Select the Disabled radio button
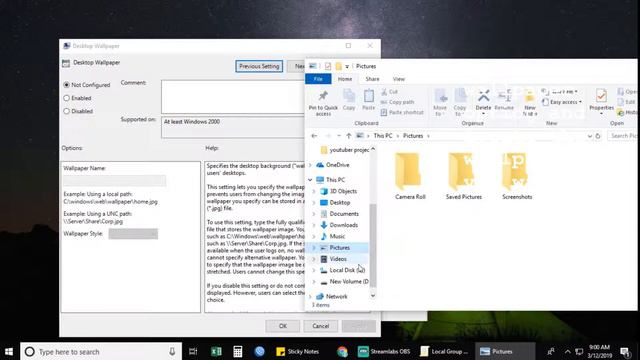640x360 pixels. tap(67, 111)
